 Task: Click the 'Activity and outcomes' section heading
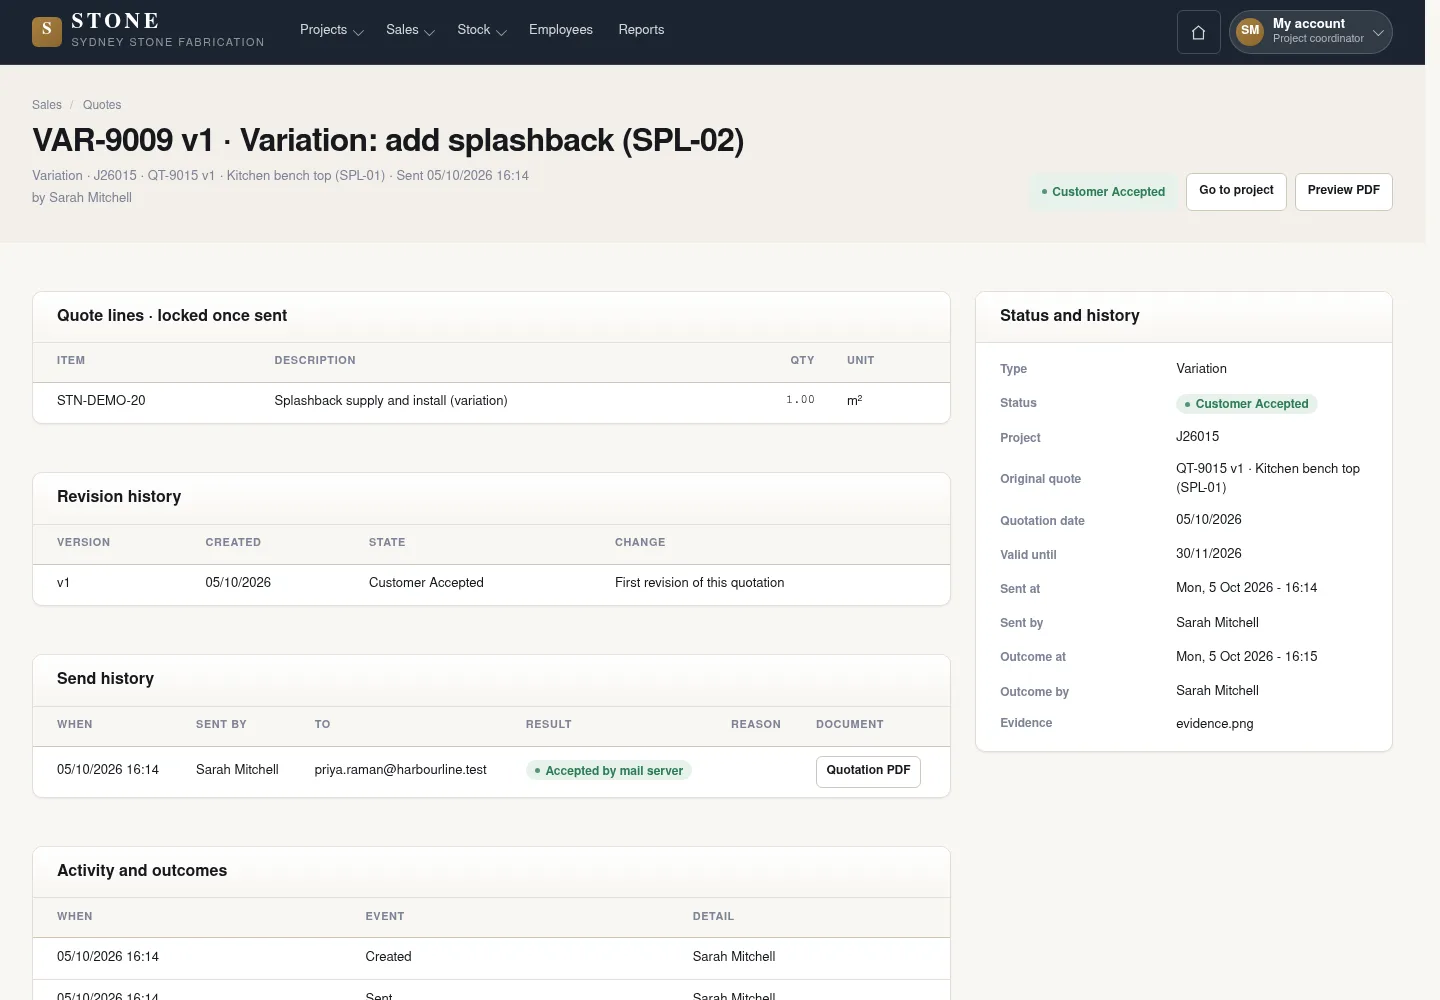[x=142, y=871]
